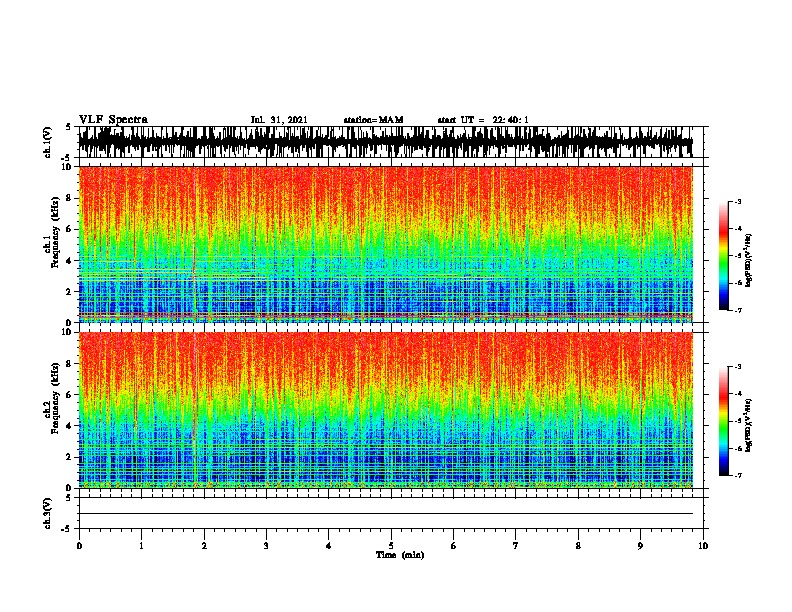Click the ch.1 frequency tick "6"
Screen dimensions: 792x612
[70, 229]
